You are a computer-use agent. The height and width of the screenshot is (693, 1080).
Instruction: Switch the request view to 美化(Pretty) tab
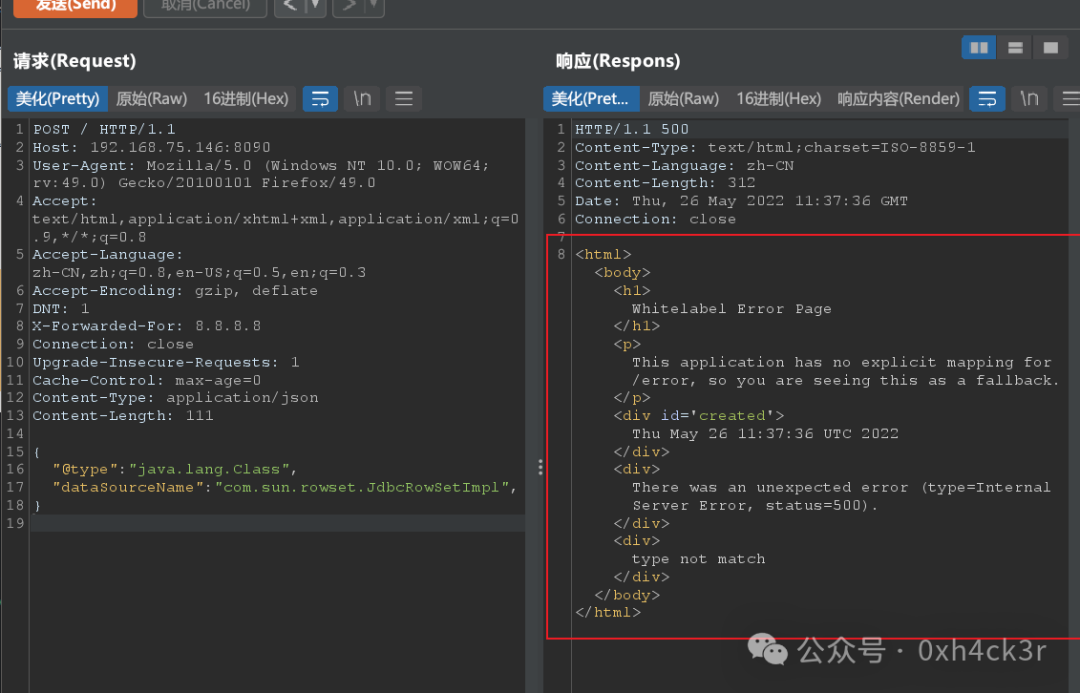tap(58, 99)
